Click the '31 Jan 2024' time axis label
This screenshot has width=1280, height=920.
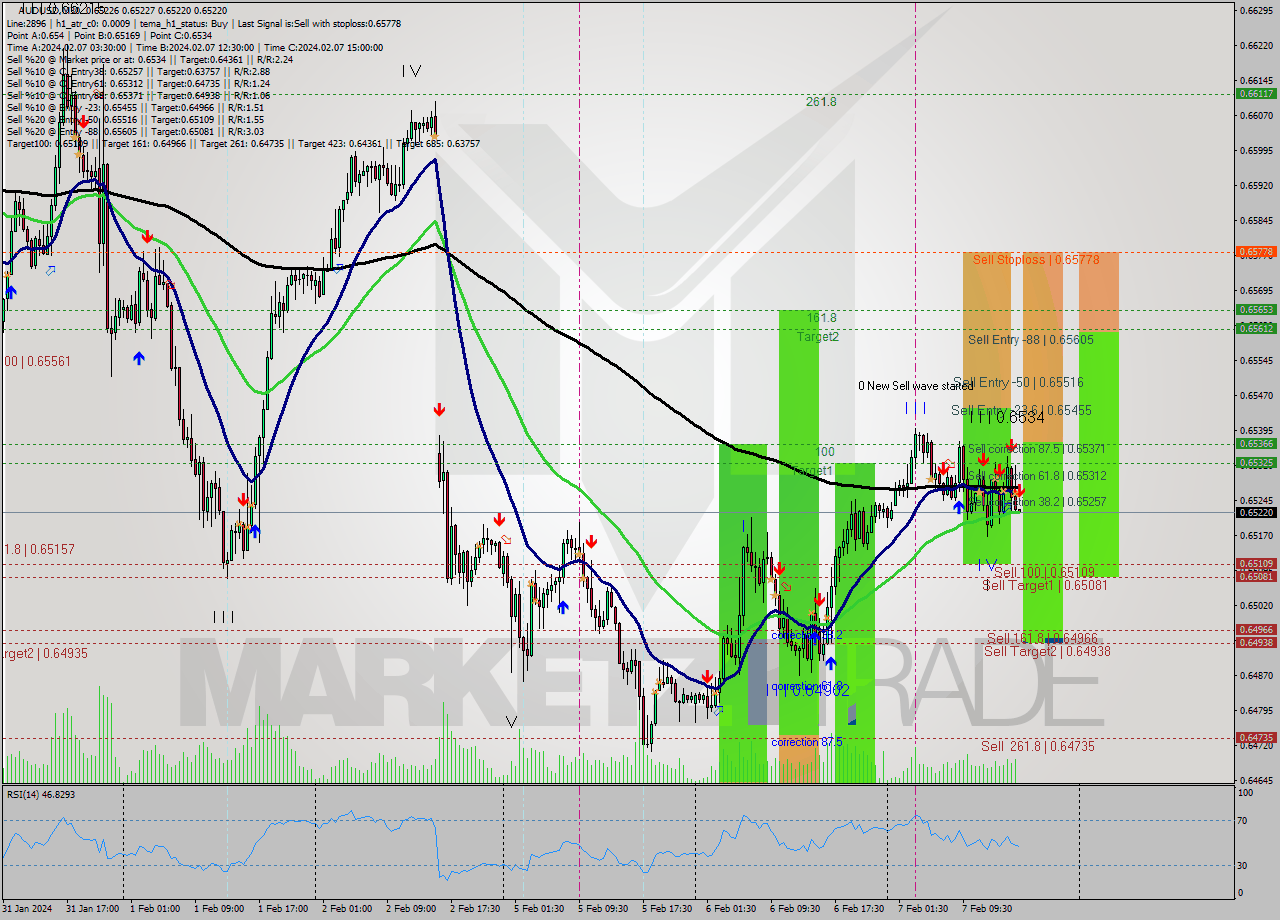26,909
